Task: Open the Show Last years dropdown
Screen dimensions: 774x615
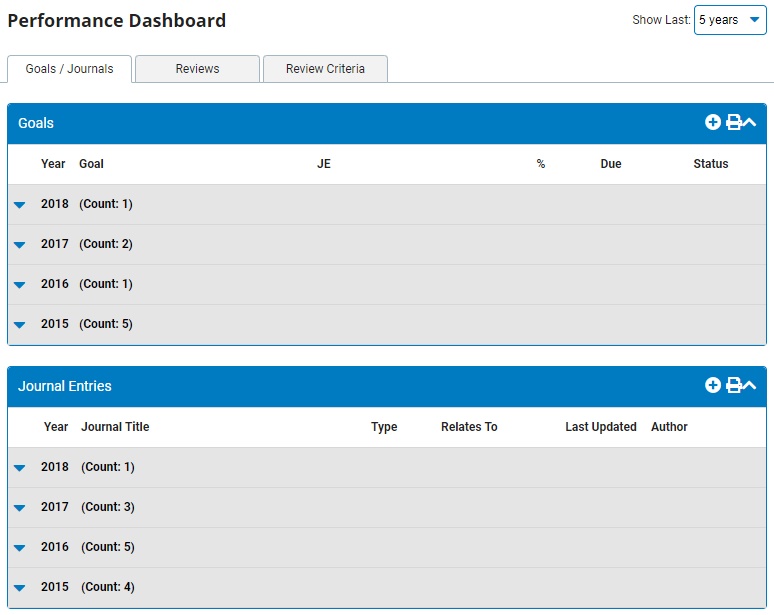Action: 730,20
